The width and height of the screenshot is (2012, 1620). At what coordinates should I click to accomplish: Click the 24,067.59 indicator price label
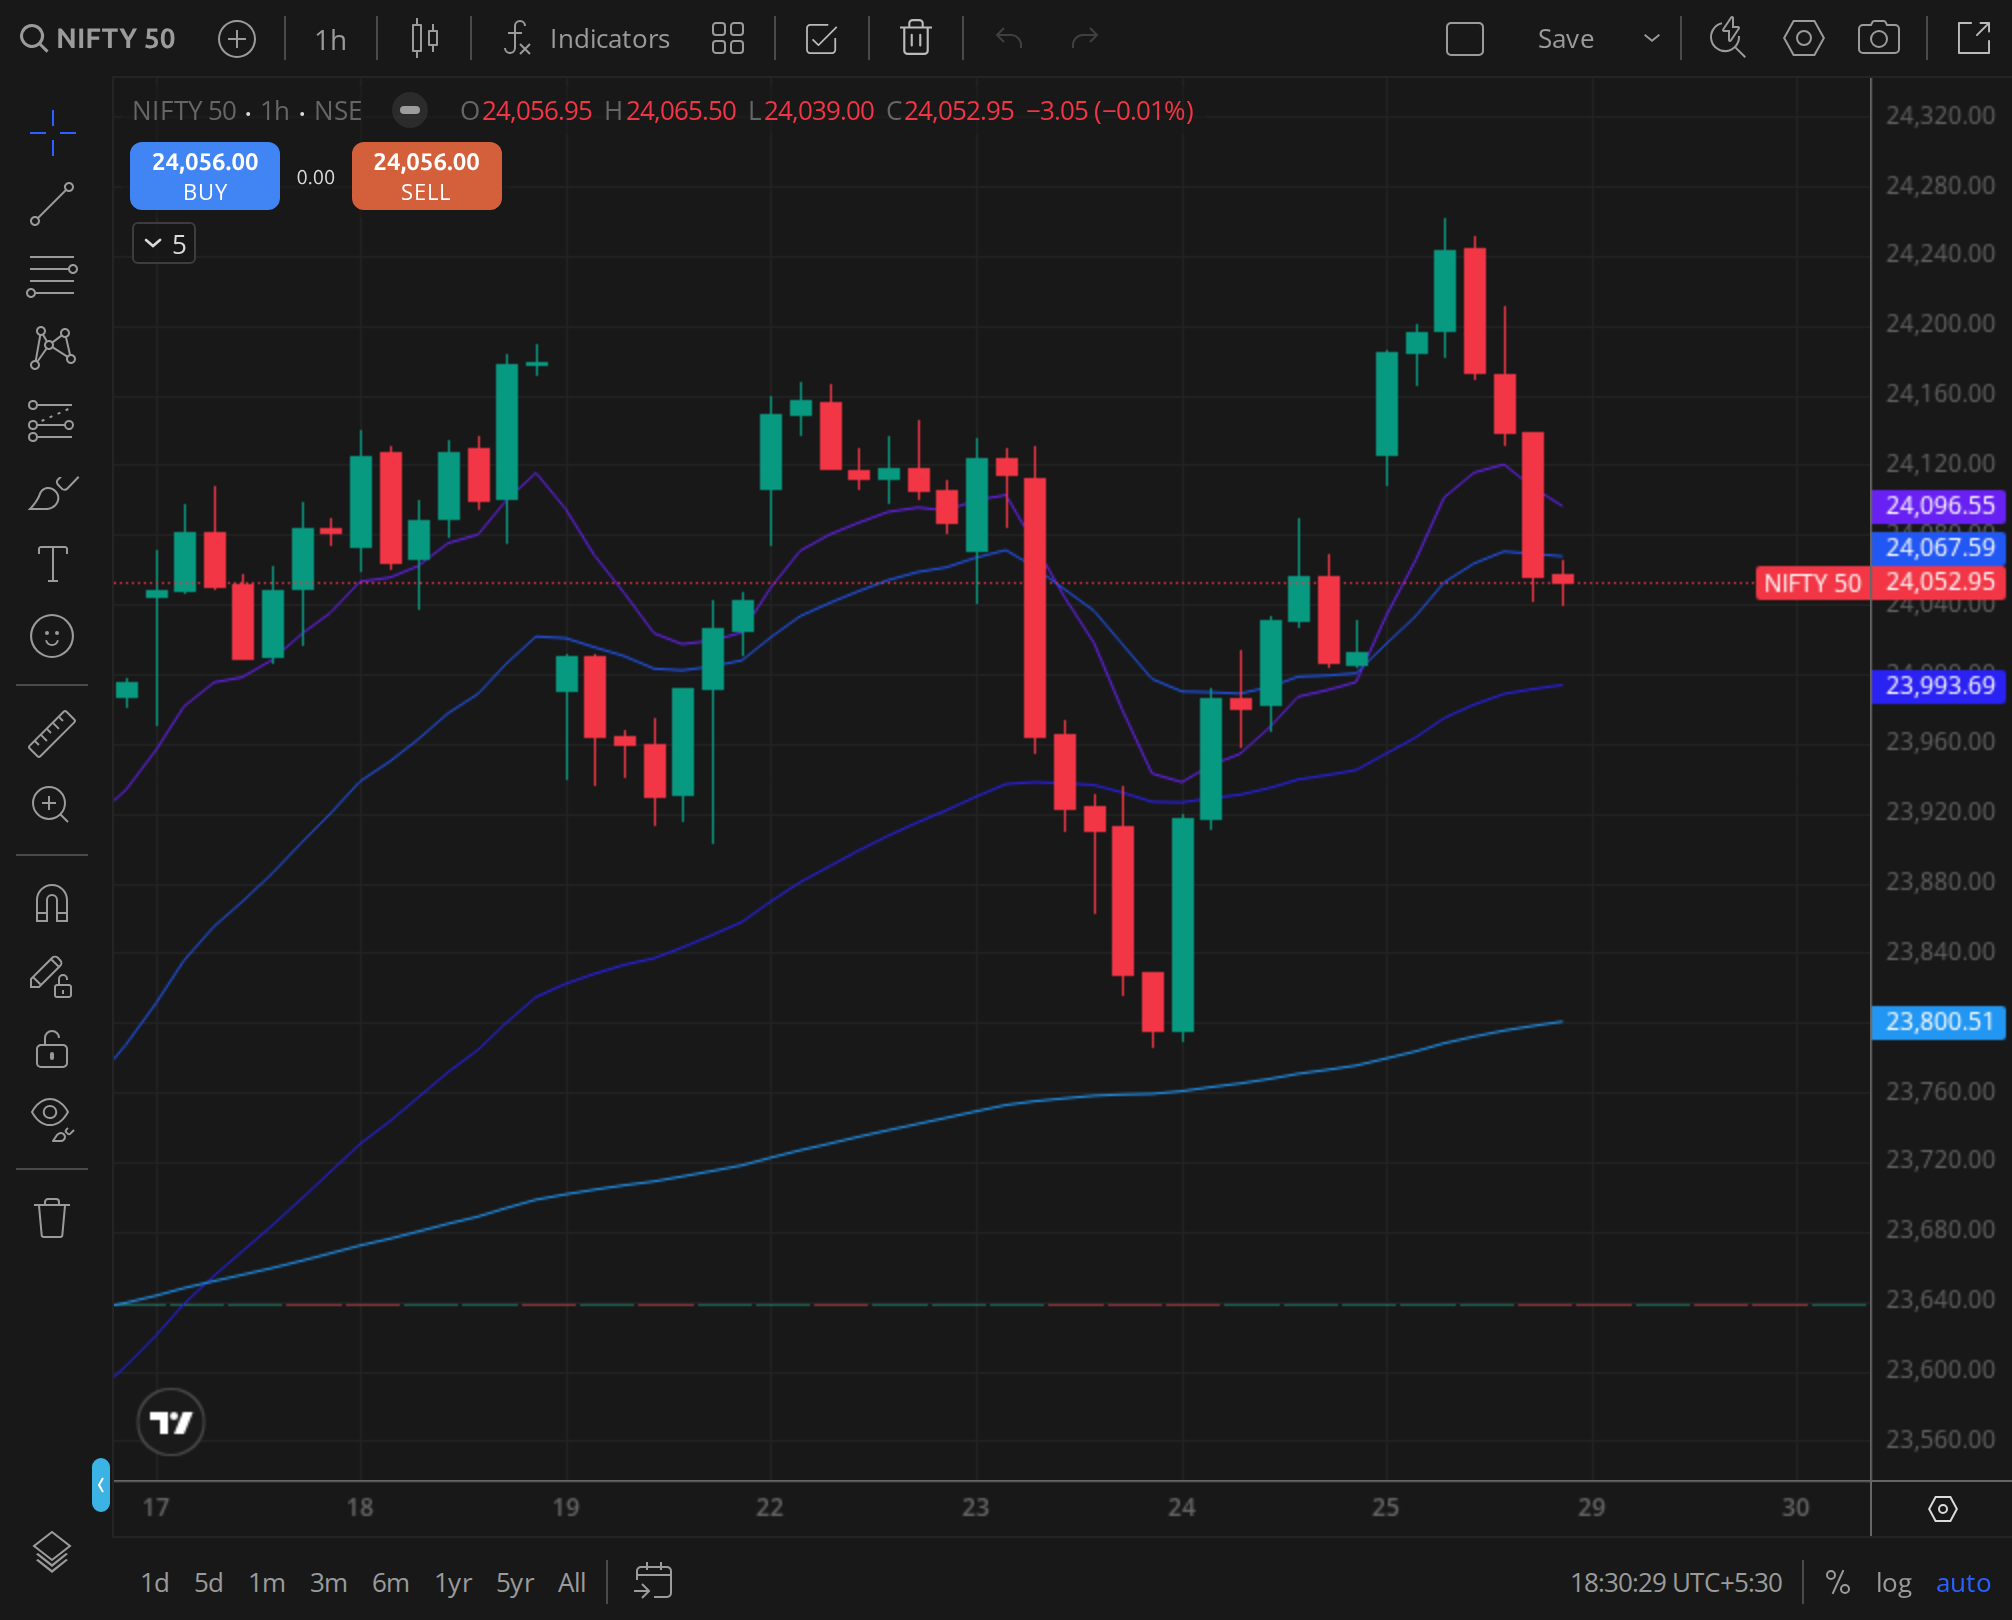[x=1939, y=547]
